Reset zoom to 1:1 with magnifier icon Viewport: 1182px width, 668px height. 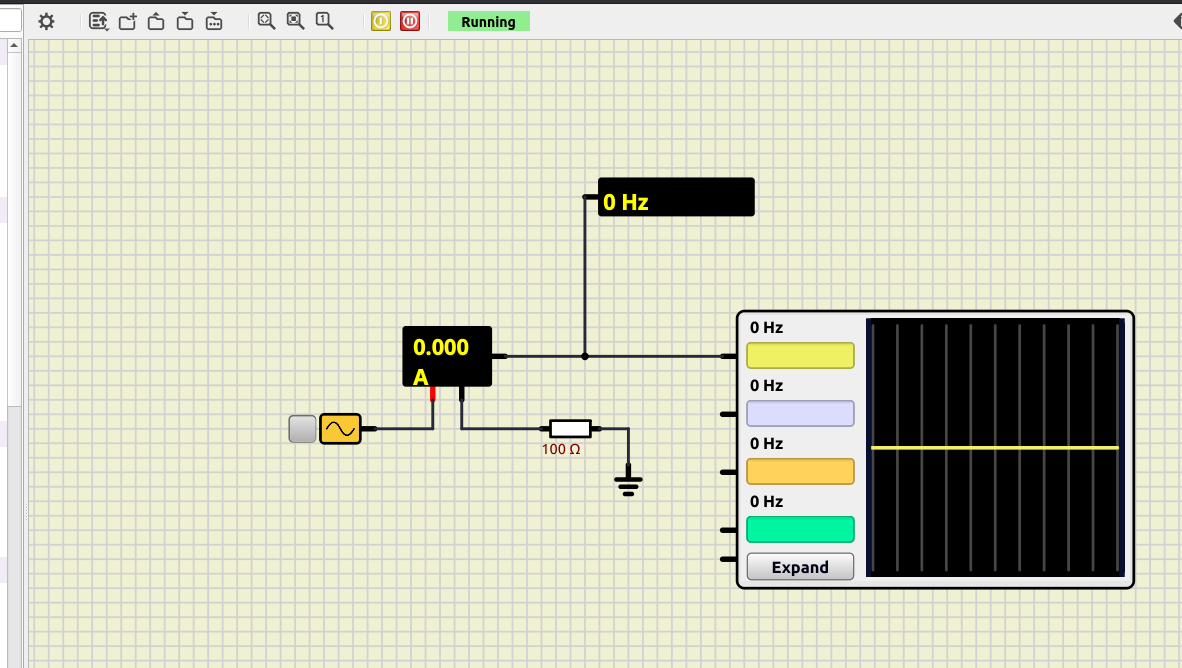tap(324, 21)
